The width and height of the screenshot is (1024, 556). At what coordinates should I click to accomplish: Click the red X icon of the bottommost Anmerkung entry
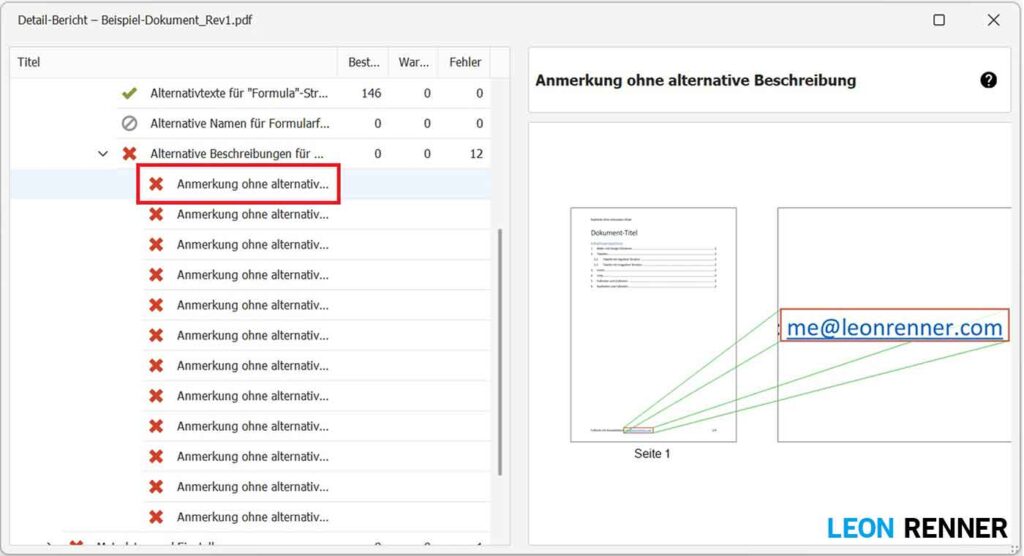pyautogui.click(x=156, y=517)
